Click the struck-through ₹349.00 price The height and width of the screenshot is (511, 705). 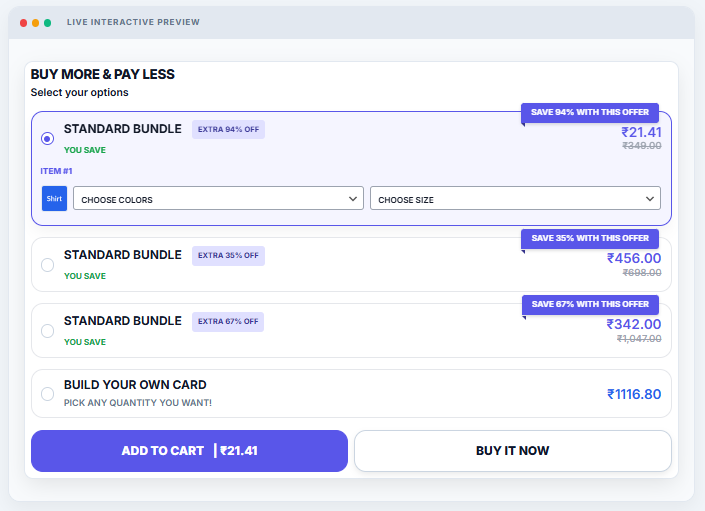point(642,146)
